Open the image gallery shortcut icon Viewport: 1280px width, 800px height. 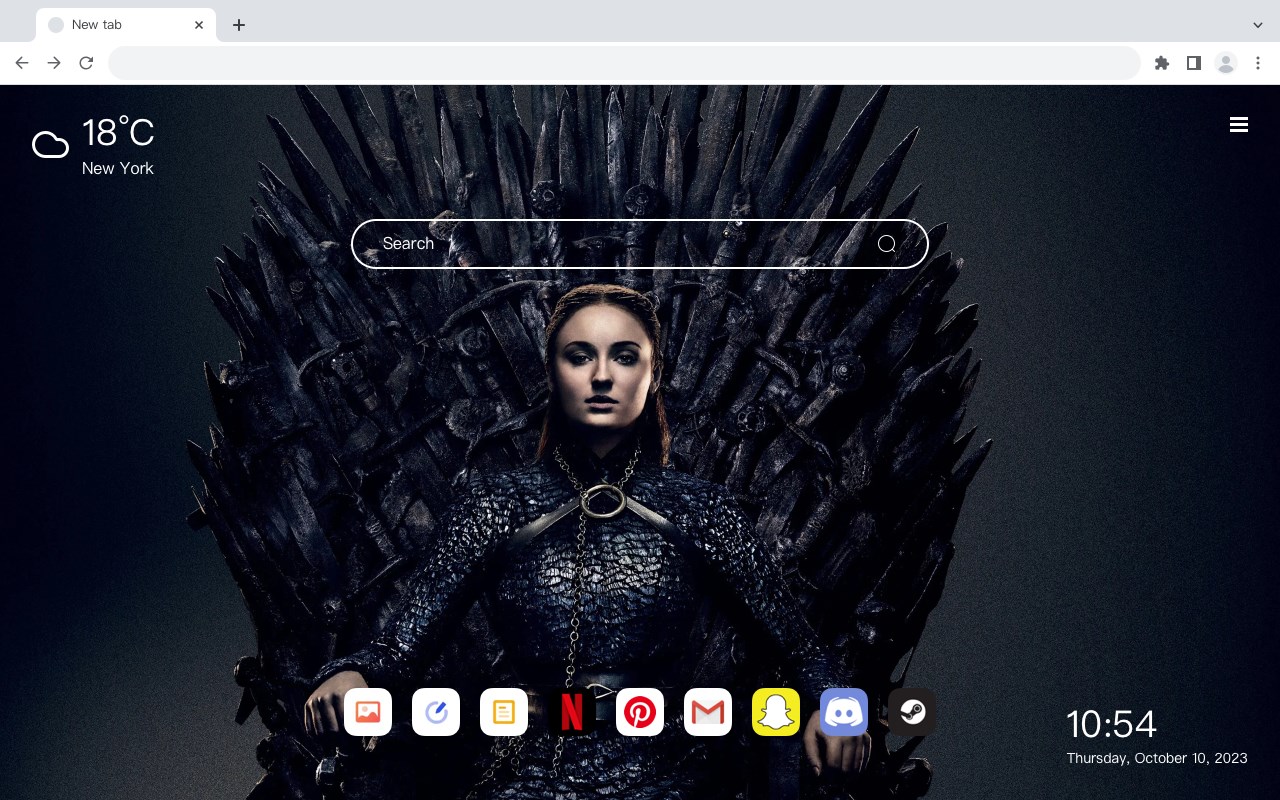click(368, 712)
